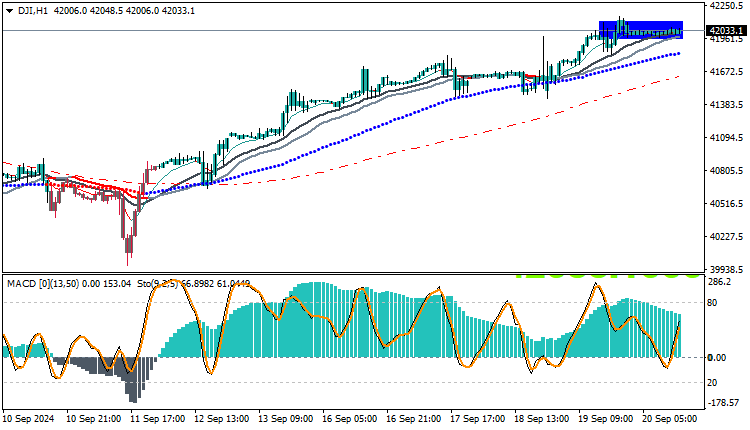Image resolution: width=750 pixels, height=430 pixels.
Task: Click the 19 Sep 09:00 time label
Action: point(606,419)
